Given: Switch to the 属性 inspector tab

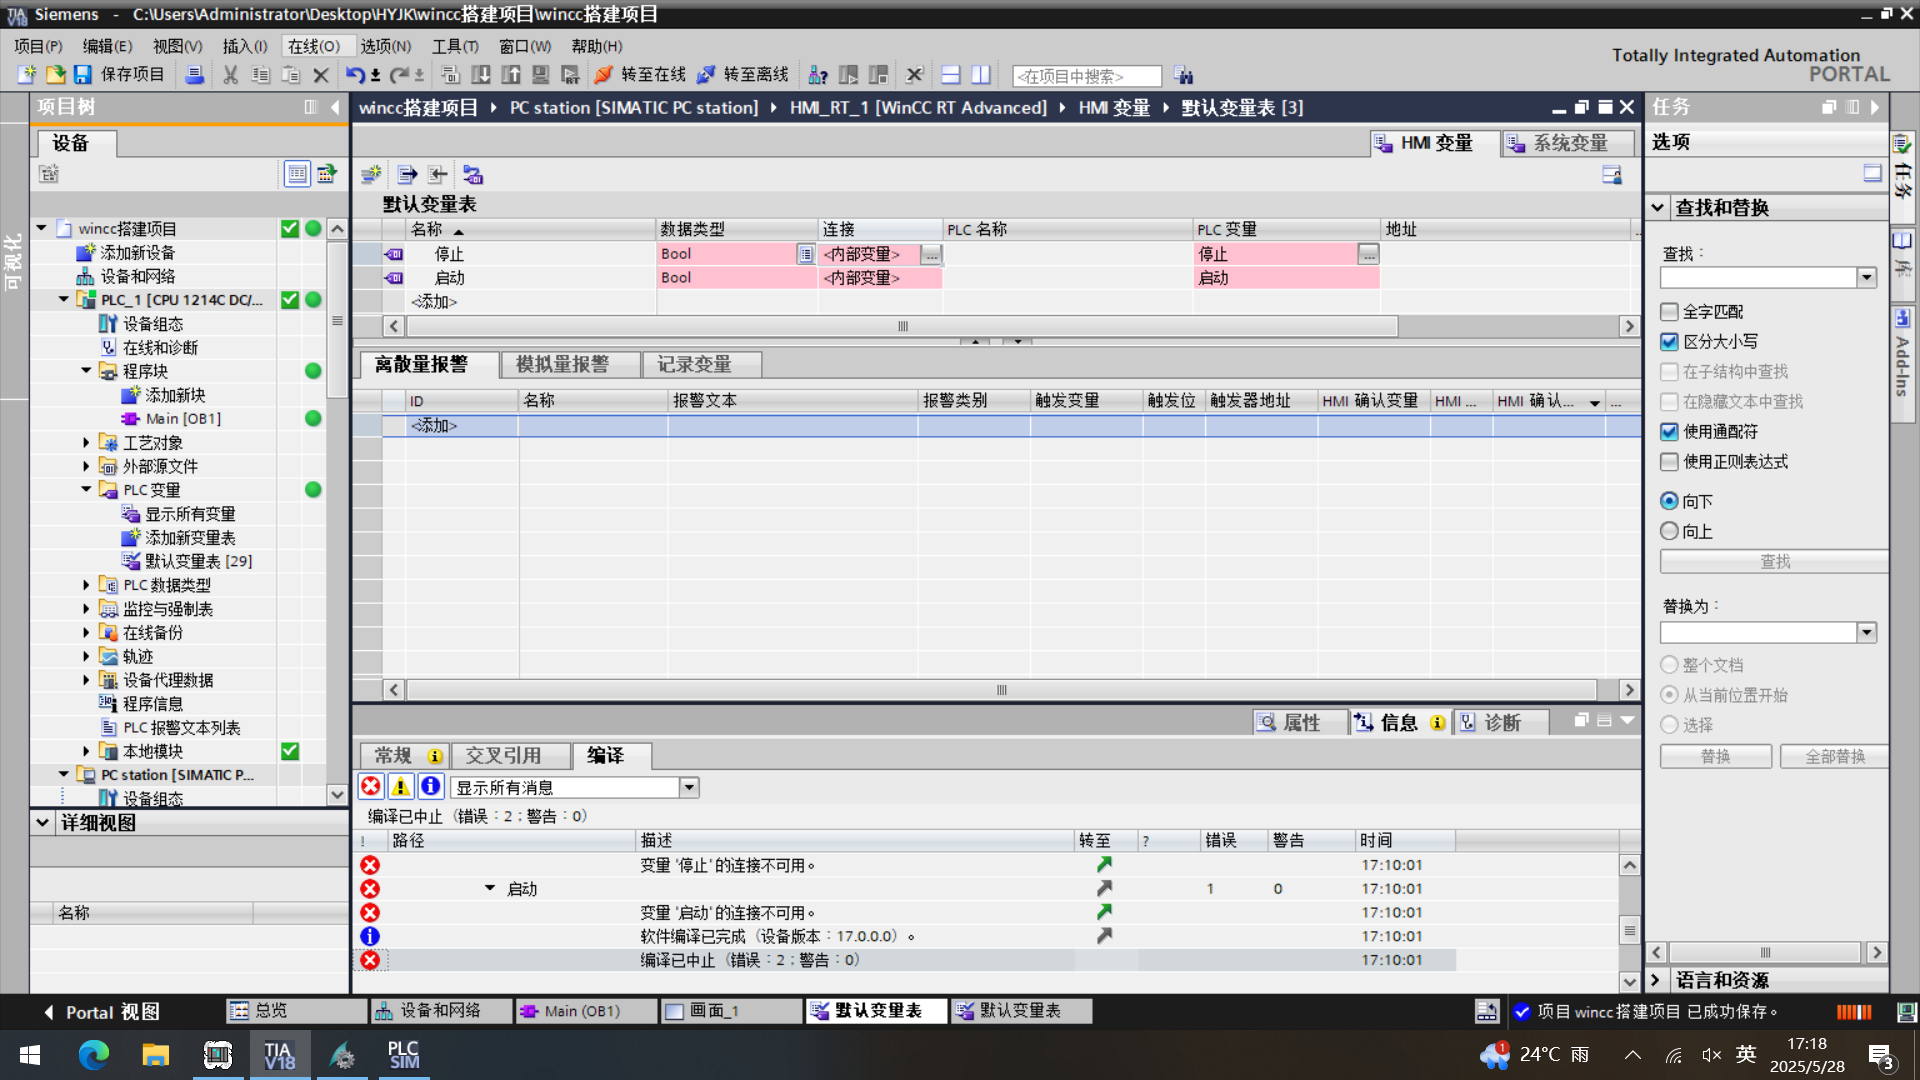Looking at the screenshot, I should point(1301,722).
